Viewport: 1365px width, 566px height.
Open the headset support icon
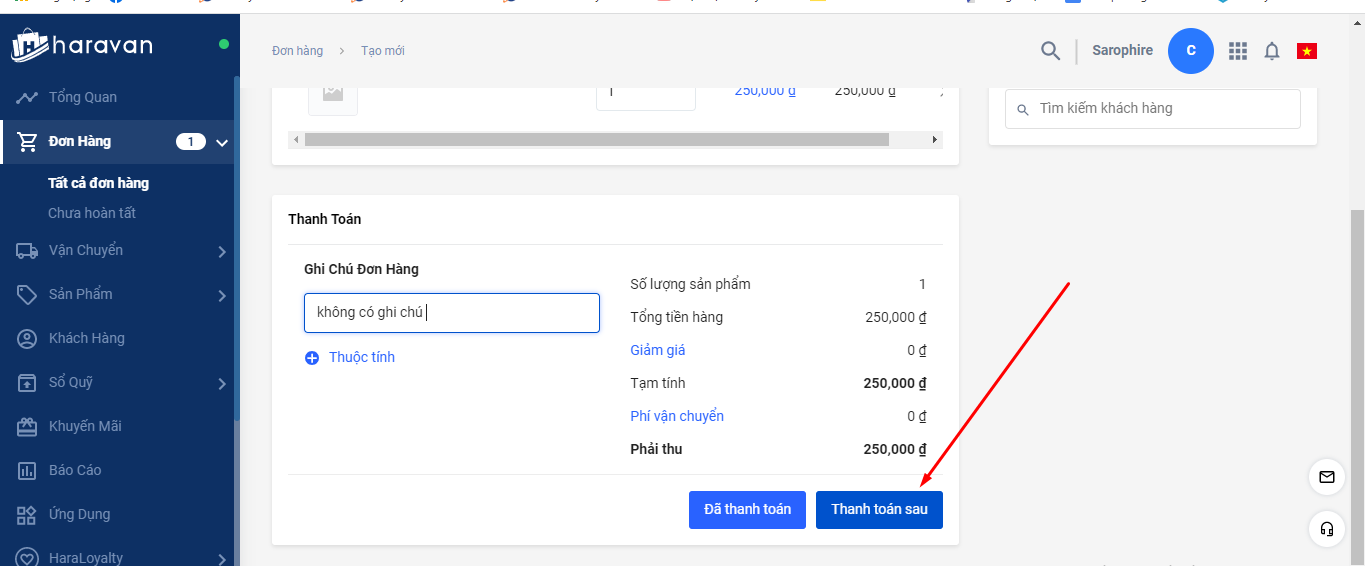point(1327,528)
